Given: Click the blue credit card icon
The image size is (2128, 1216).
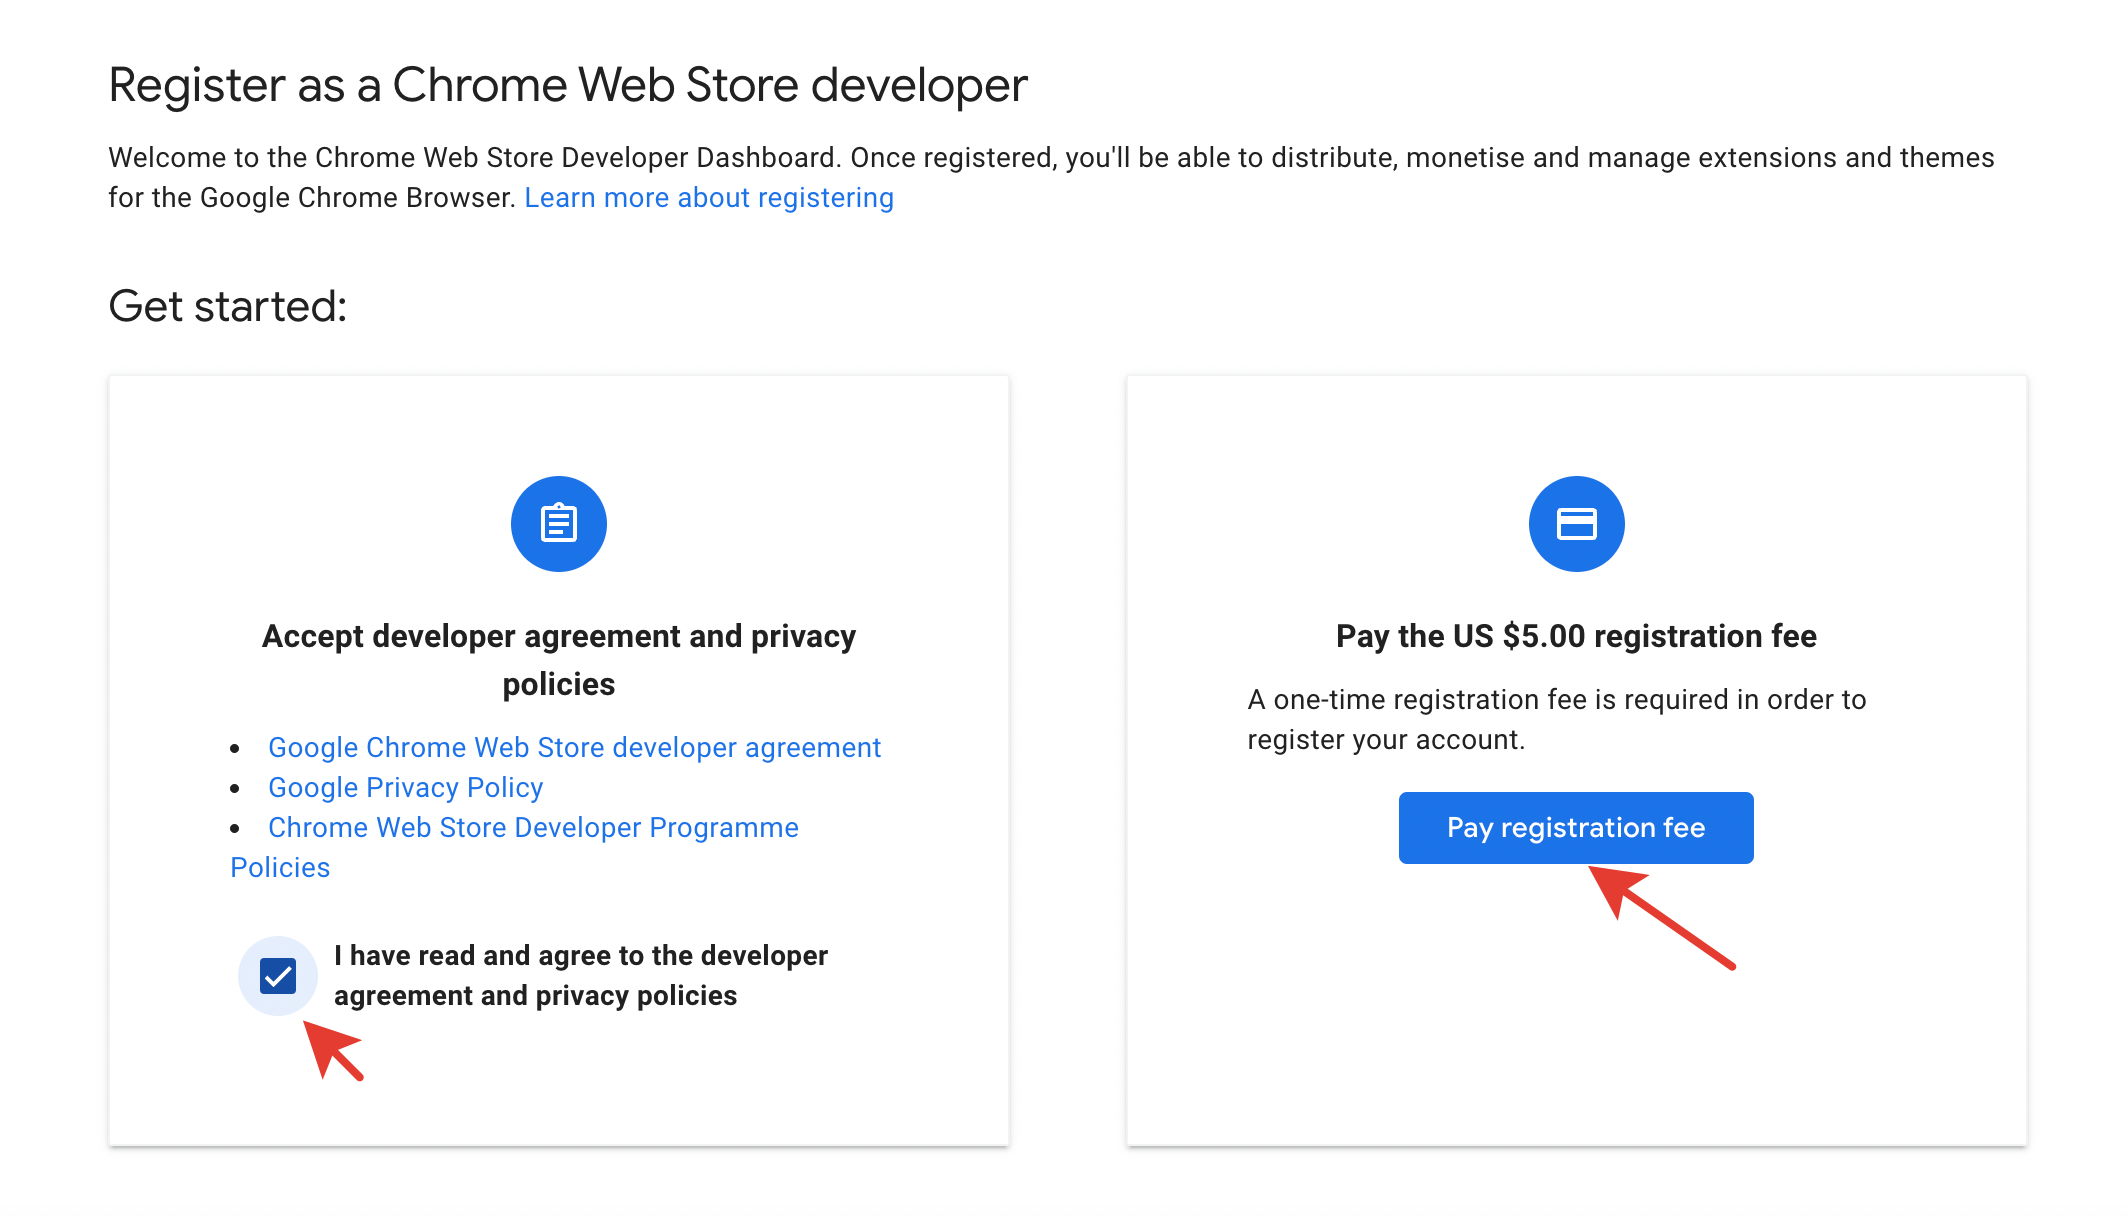Looking at the screenshot, I should coord(1576,524).
